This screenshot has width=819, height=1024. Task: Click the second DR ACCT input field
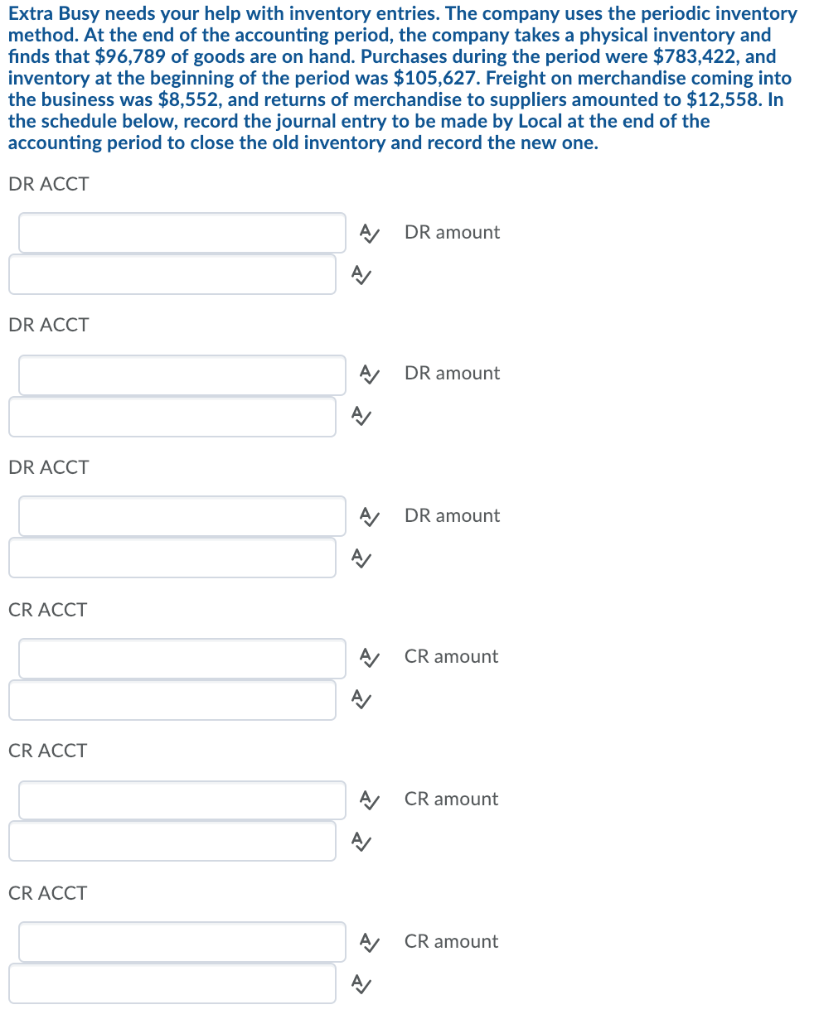(x=181, y=374)
